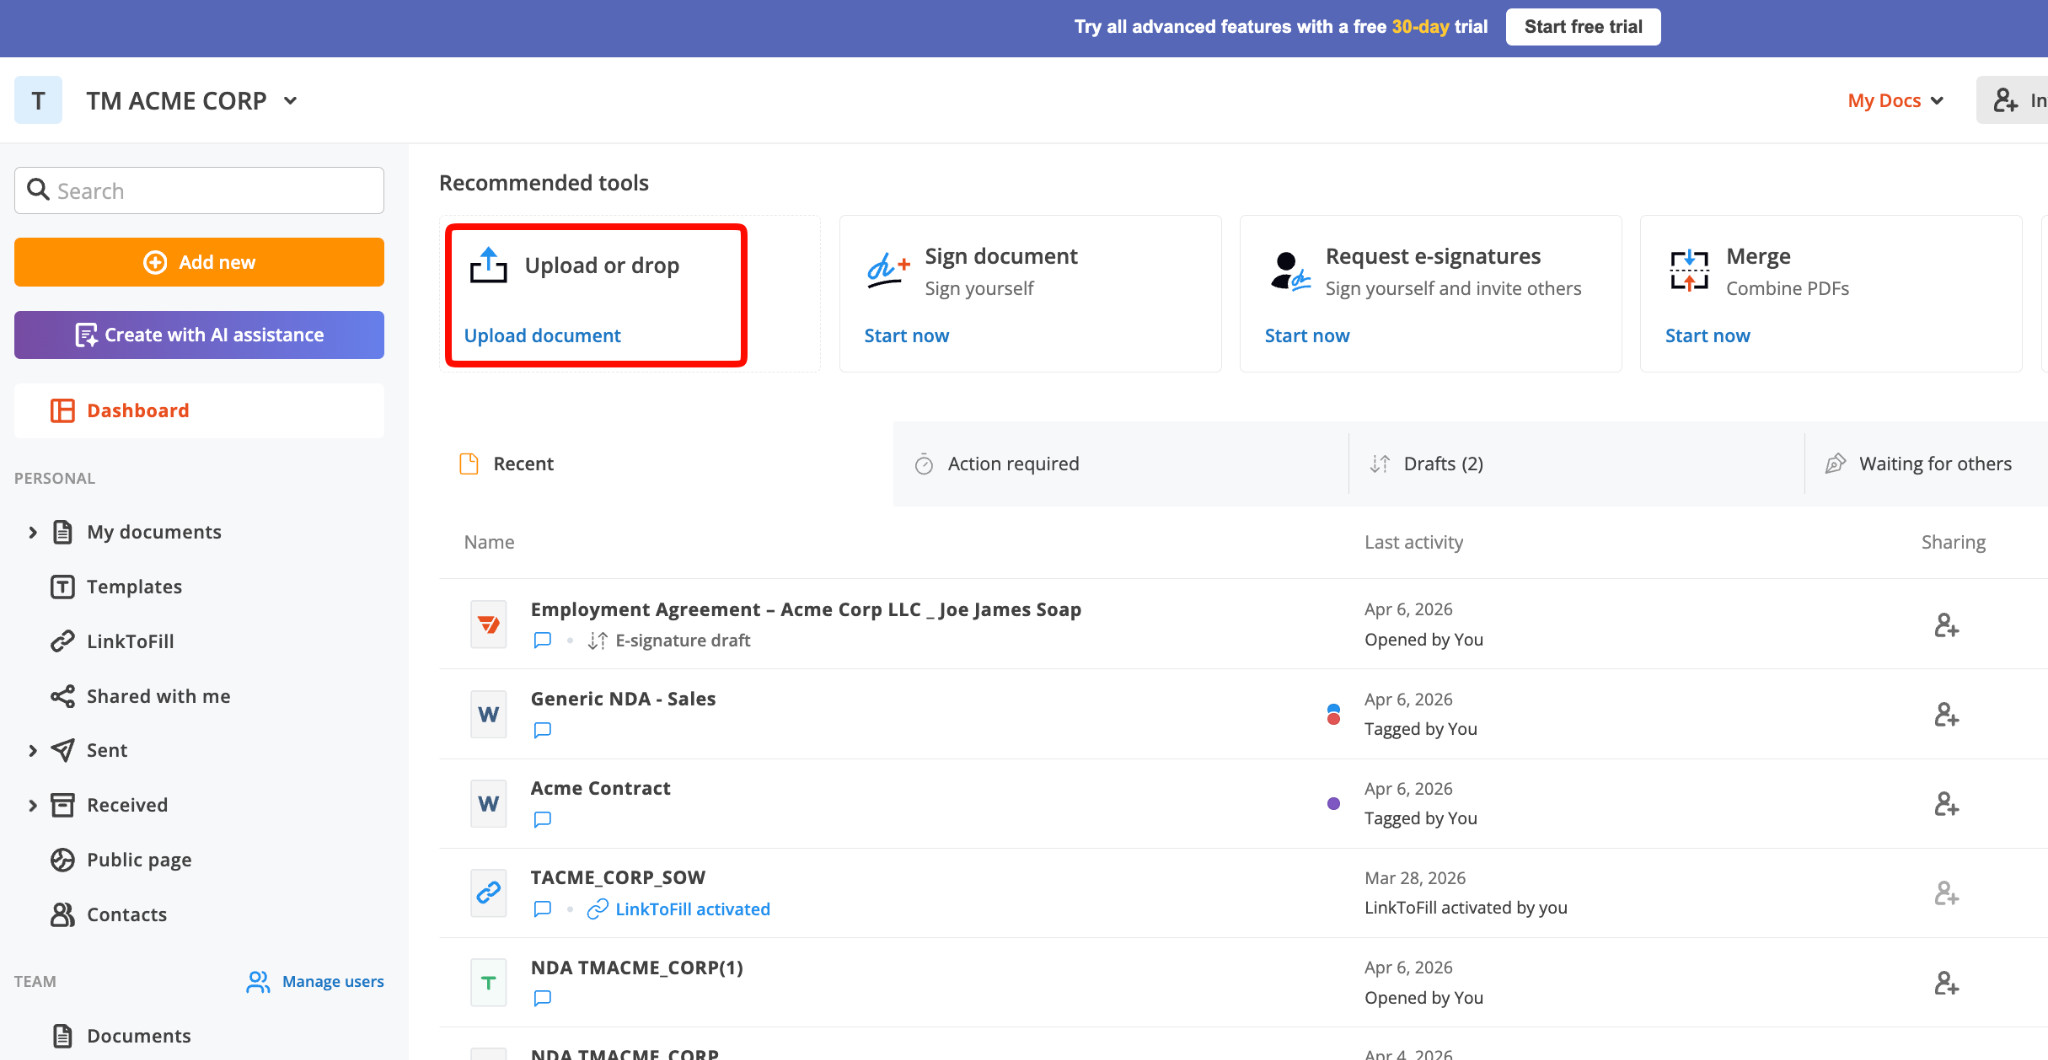
Task: Click comment icon under Acme Contract
Action: coord(542,819)
